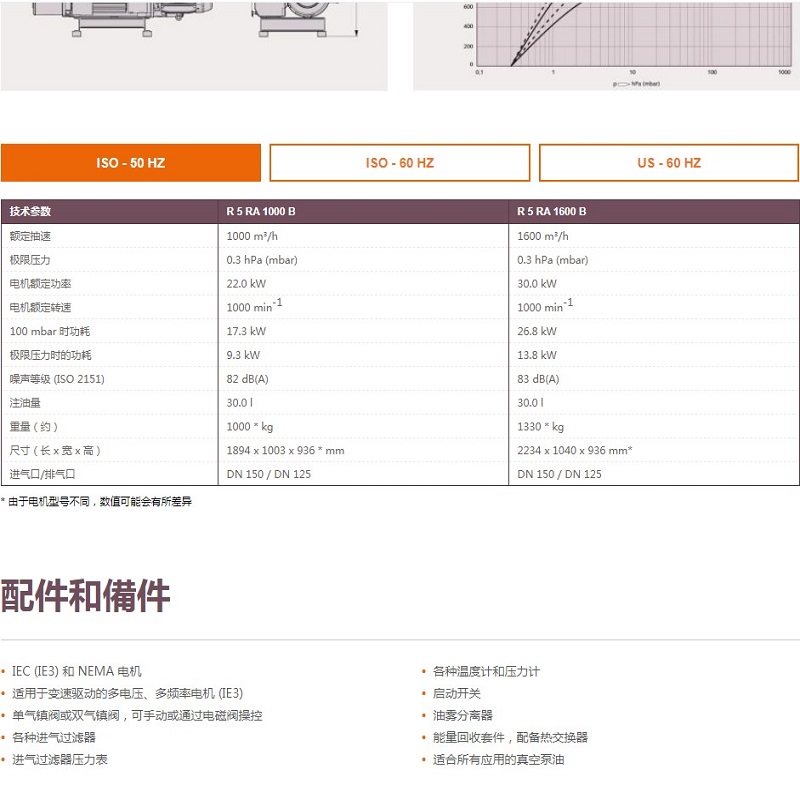Screen dimensions: 800x800
Task: Click the 极限压力 row label
Action: [30, 260]
